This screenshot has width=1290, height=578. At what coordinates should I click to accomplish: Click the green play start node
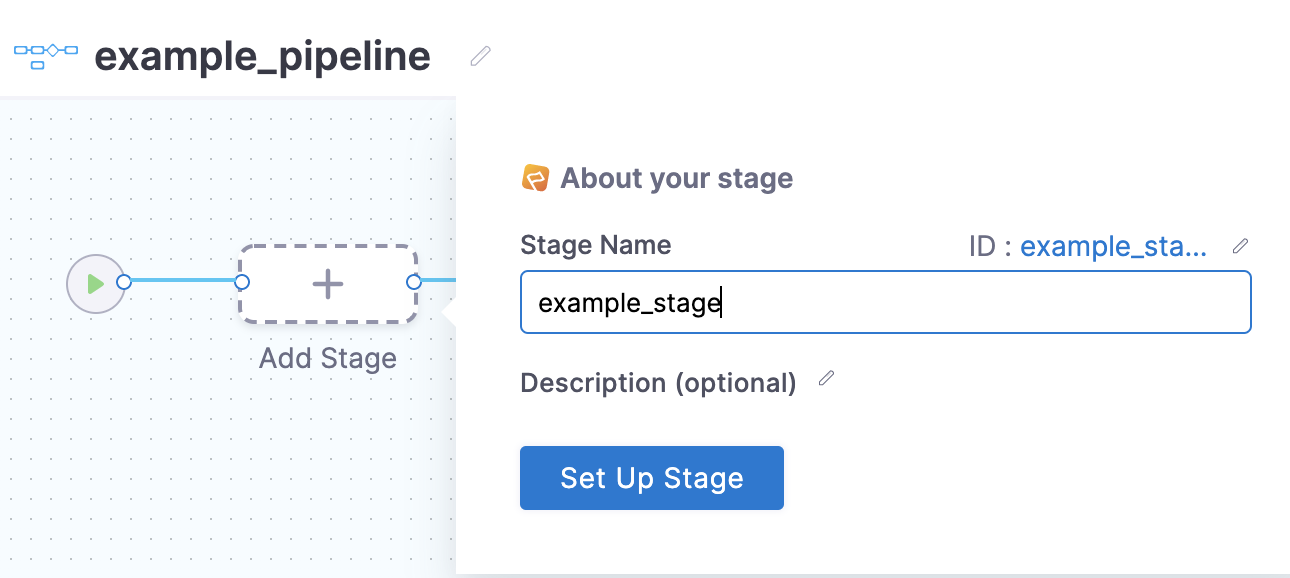pyautogui.click(x=96, y=284)
